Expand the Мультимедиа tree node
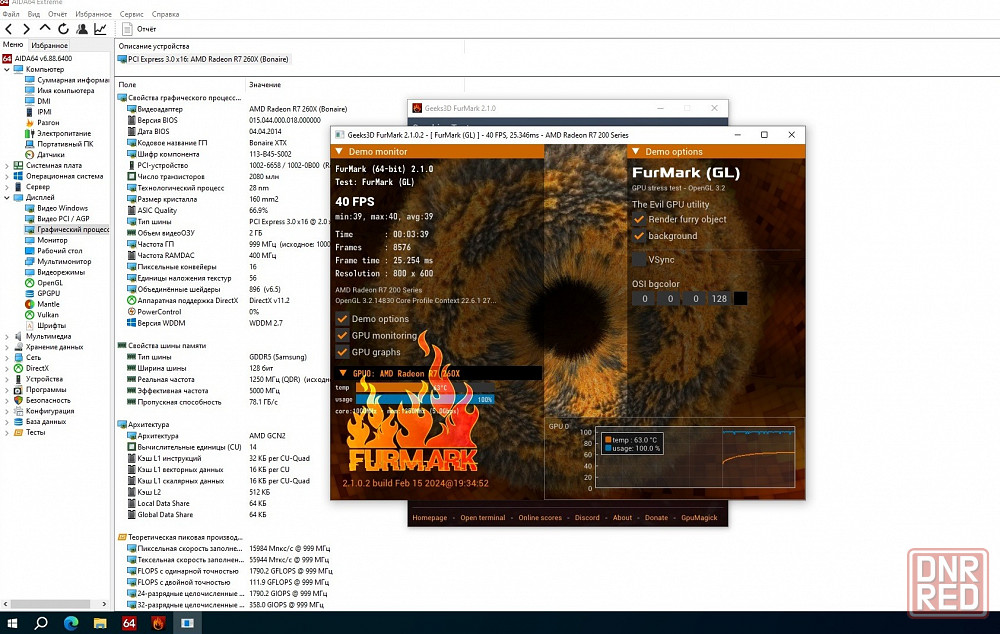This screenshot has width=1000, height=634. [6, 336]
